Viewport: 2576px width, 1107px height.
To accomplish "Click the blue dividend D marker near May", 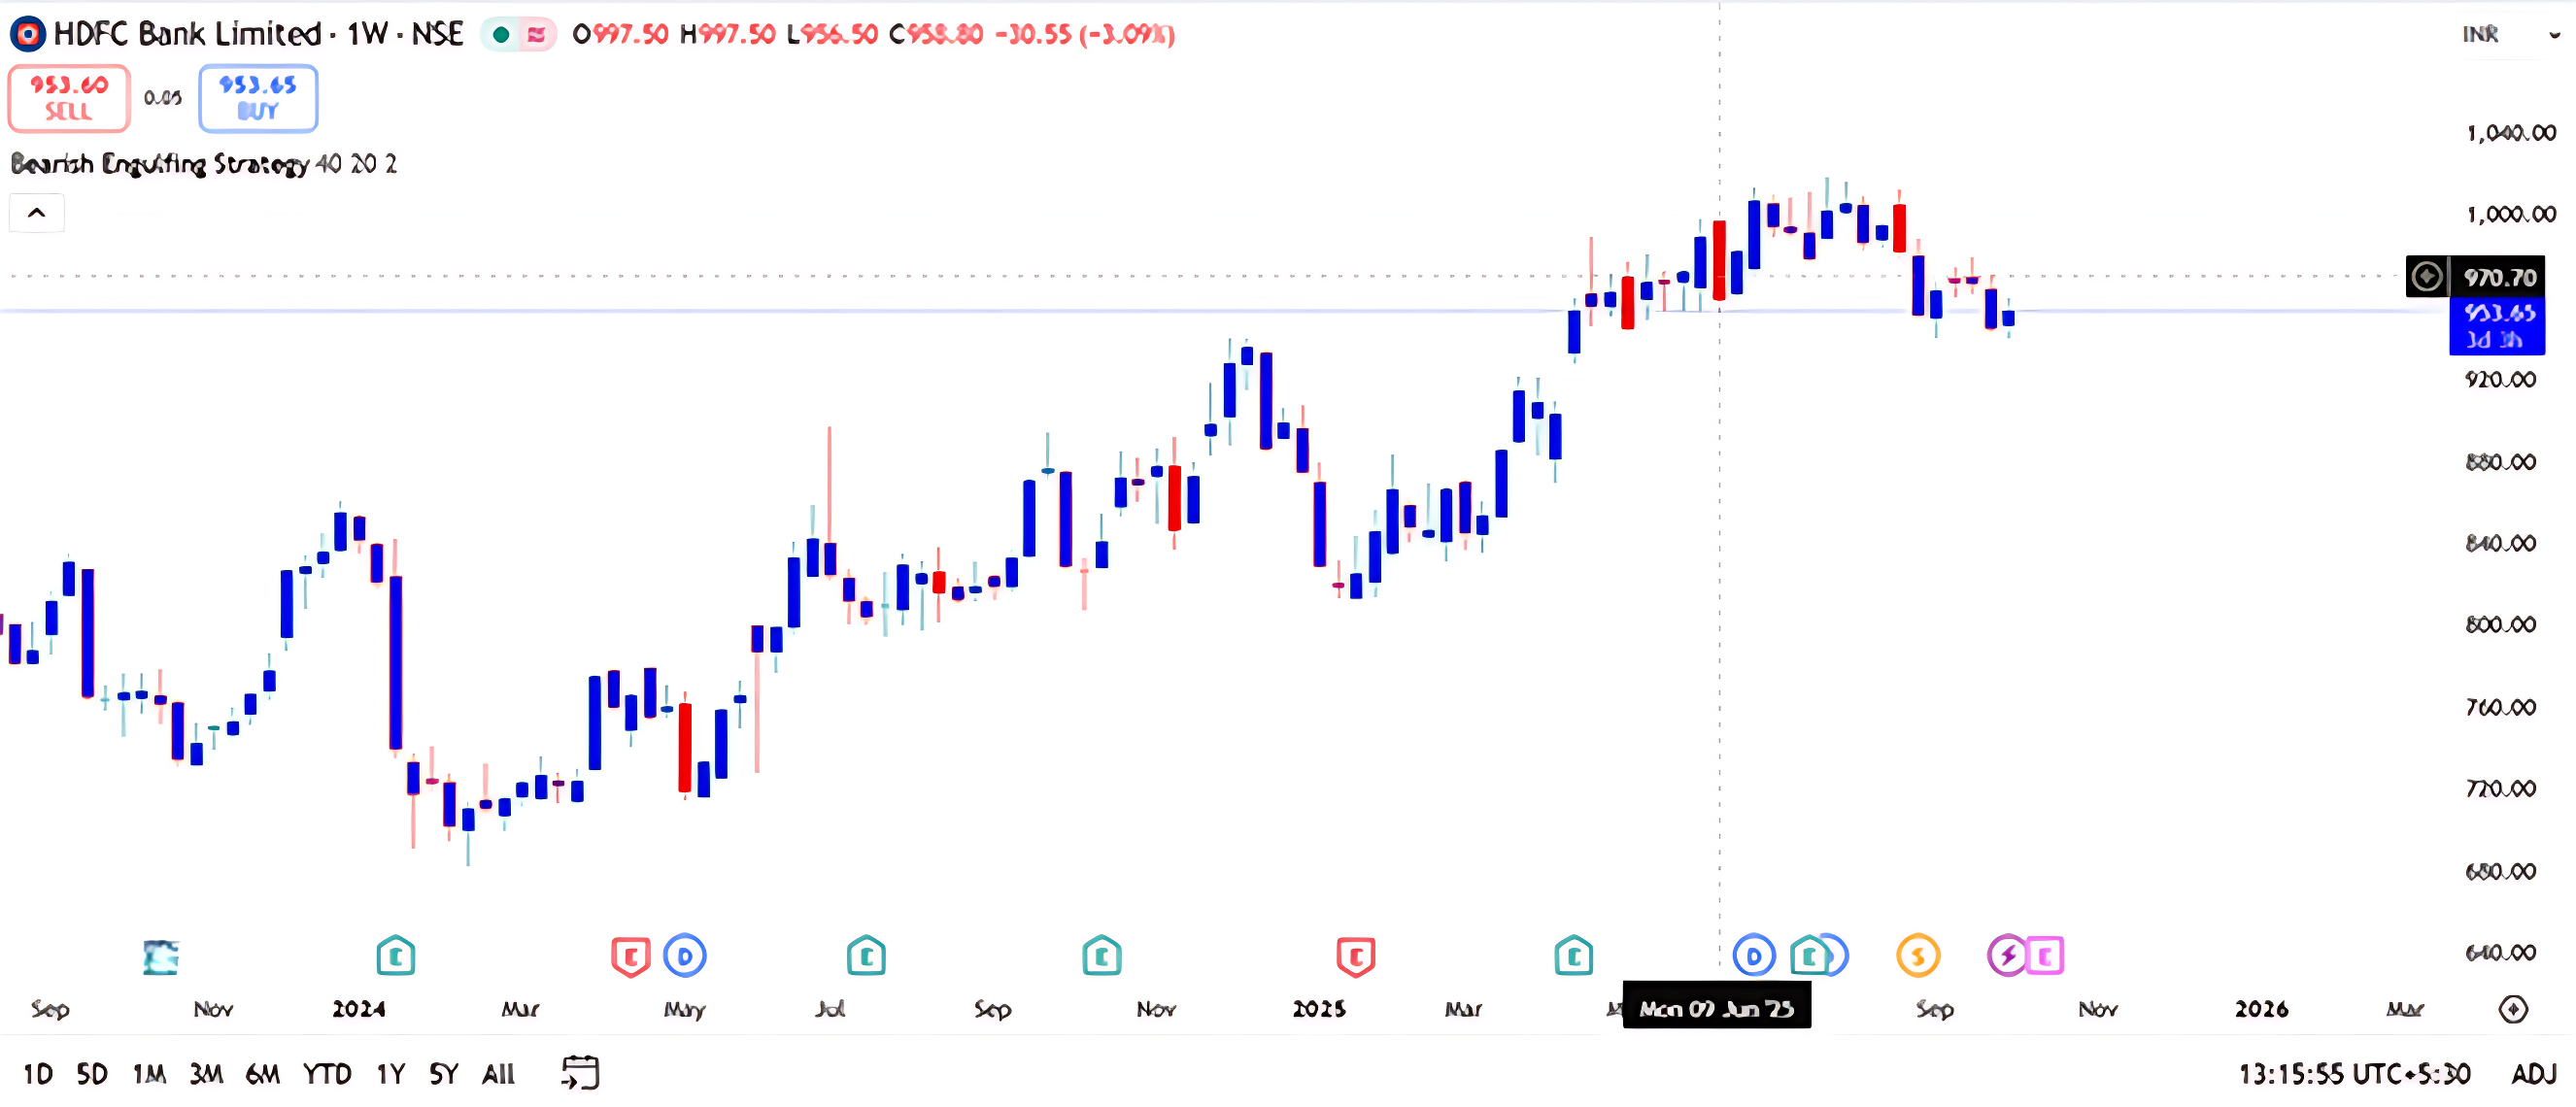I will (x=685, y=956).
